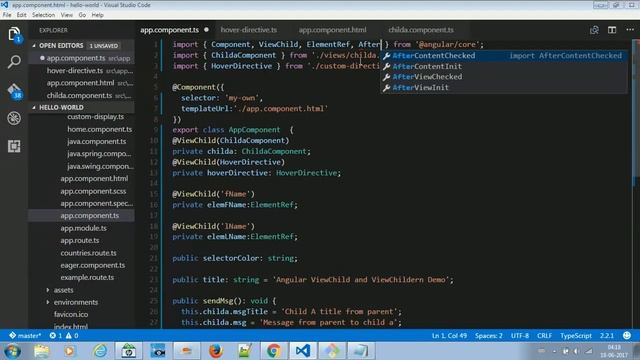Open the View menu
Image resolution: width=640 pixels, height=360 pixels.
point(67,15)
